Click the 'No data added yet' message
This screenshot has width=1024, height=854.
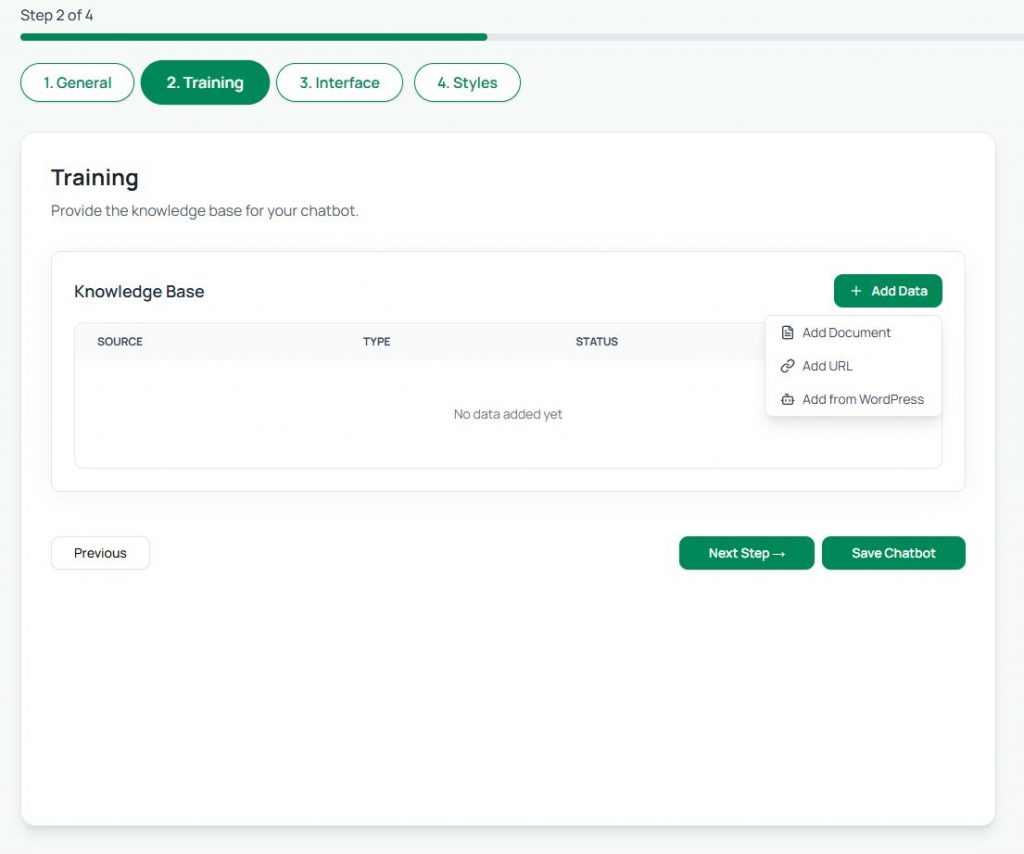(x=508, y=414)
